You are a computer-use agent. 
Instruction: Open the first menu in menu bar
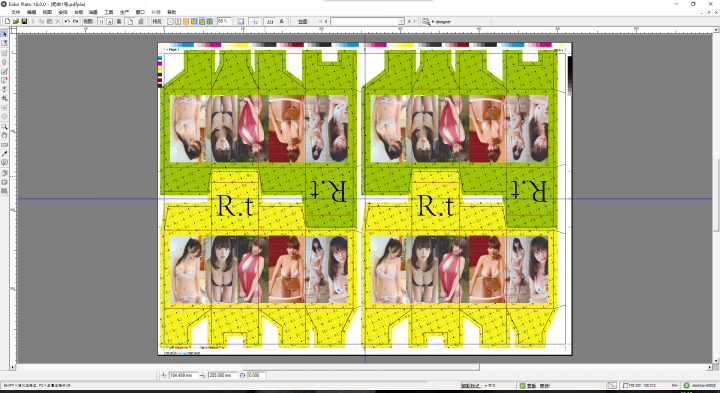(x=15, y=12)
